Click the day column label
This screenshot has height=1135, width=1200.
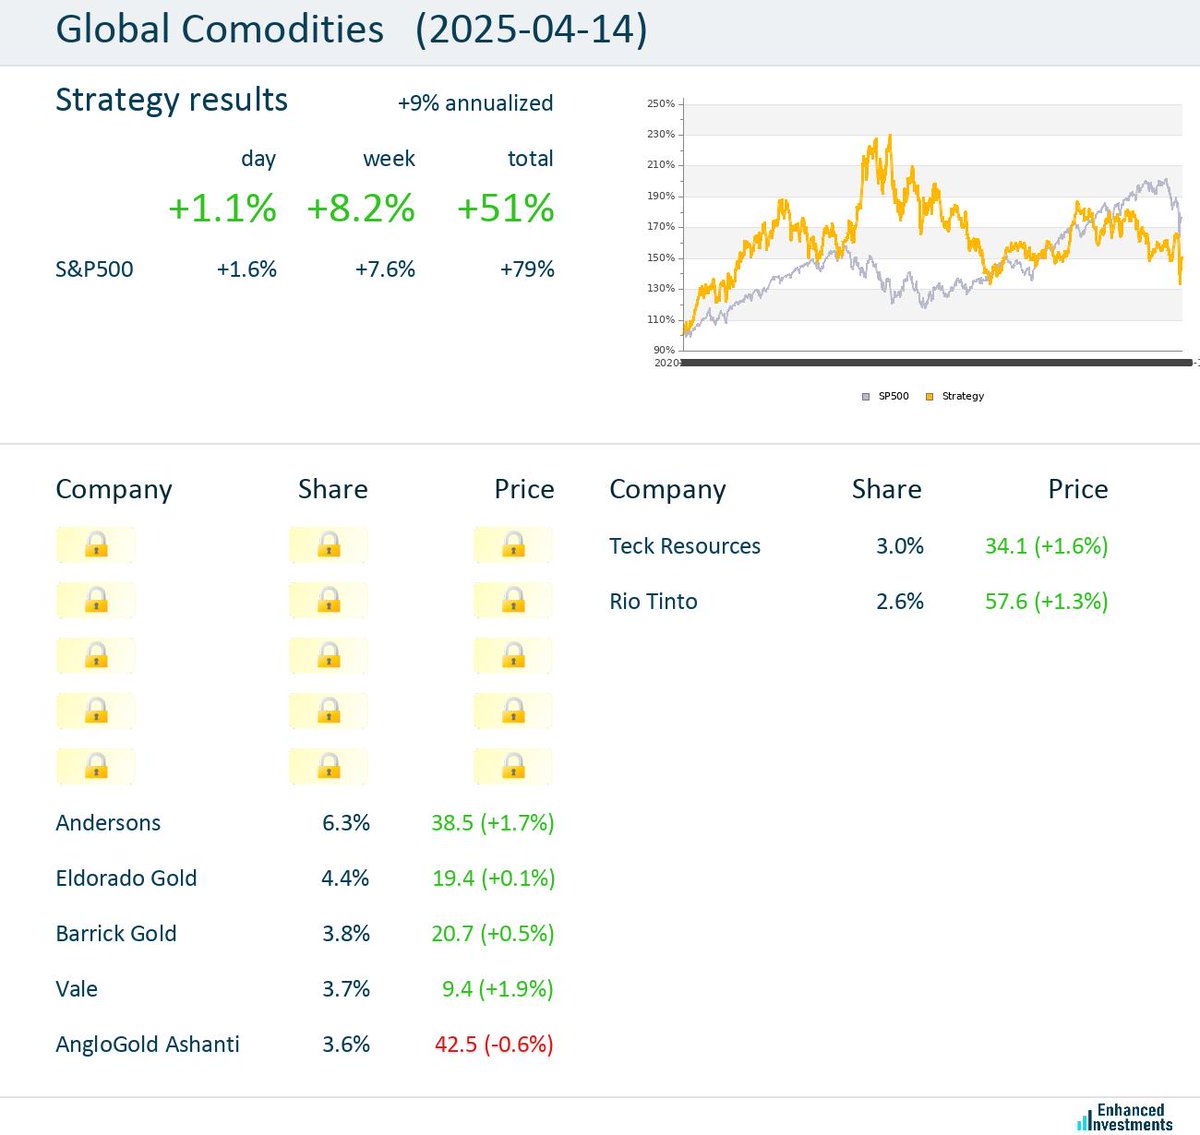(x=258, y=159)
